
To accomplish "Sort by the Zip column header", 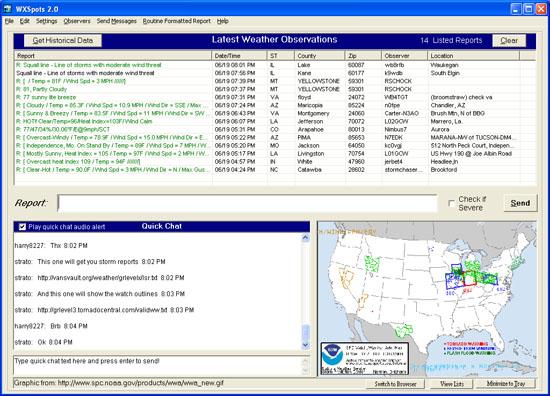I will click(x=363, y=56).
